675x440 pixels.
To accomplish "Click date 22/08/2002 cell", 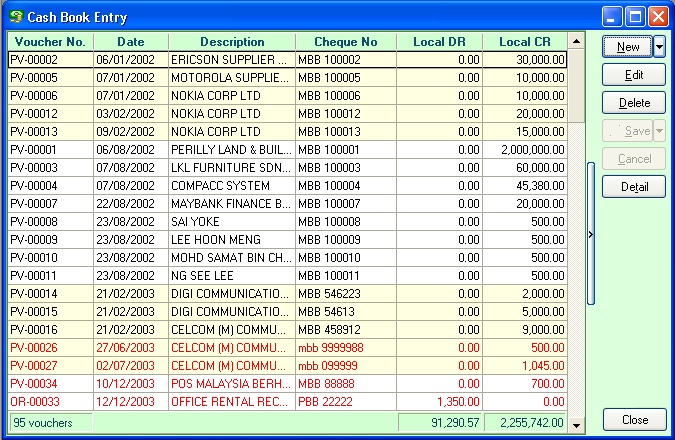I will 131,204.
